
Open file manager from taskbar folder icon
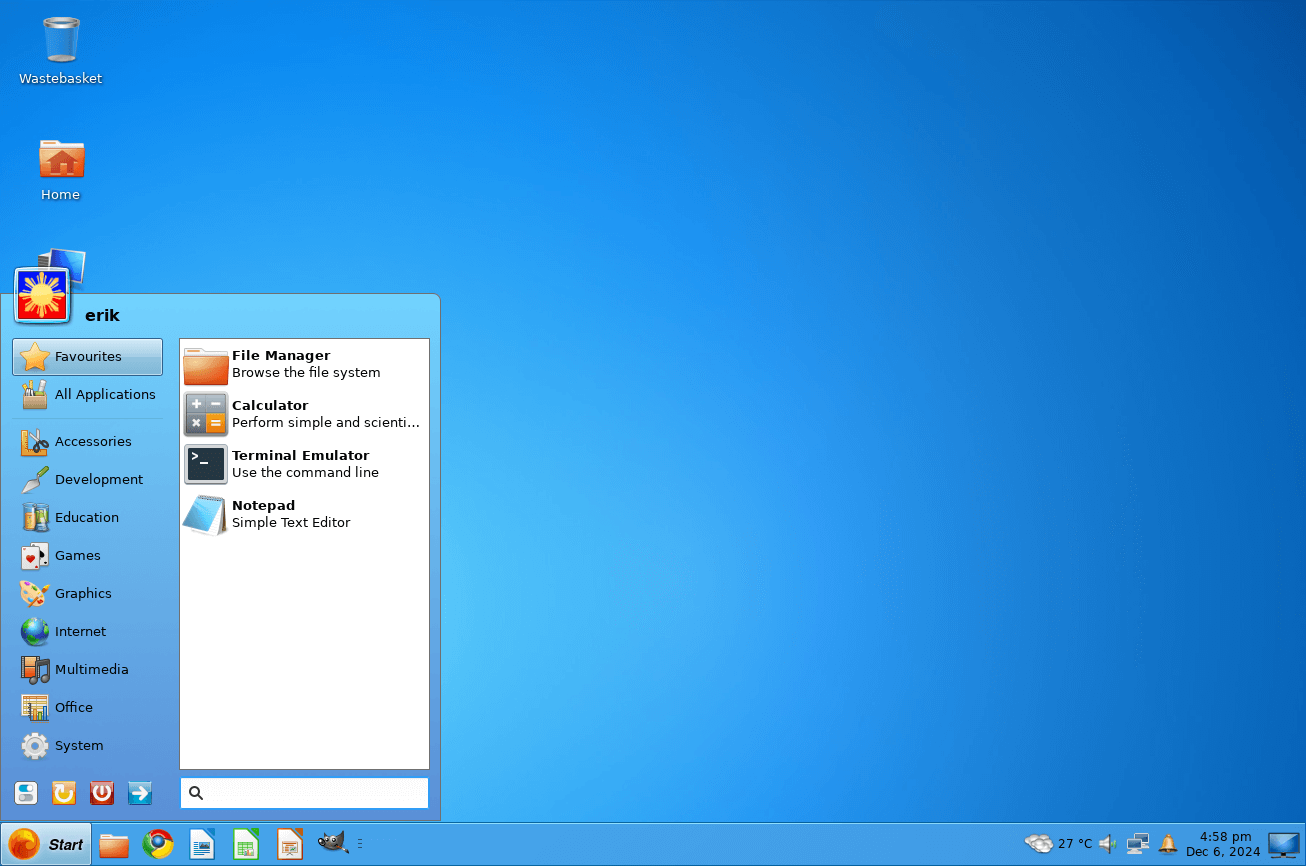tap(114, 845)
